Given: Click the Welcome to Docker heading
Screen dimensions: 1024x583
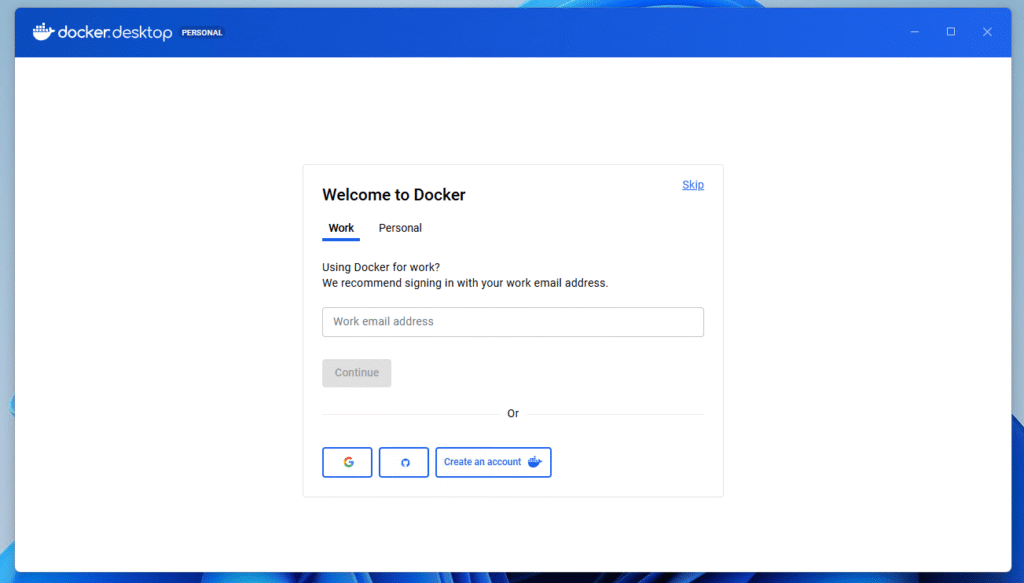Looking at the screenshot, I should tap(393, 195).
